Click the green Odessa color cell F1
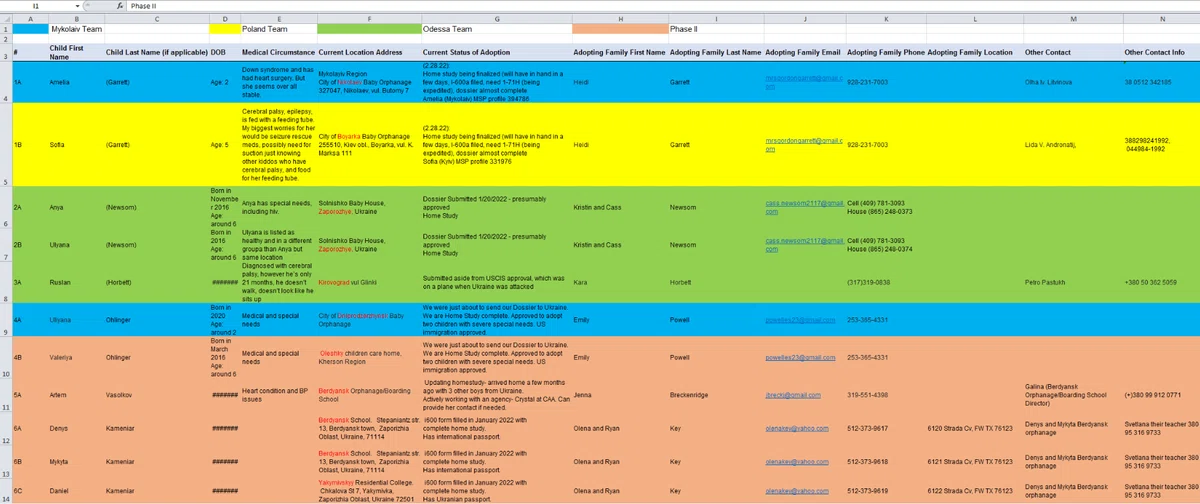This screenshot has width=1200, height=504. coord(368,30)
